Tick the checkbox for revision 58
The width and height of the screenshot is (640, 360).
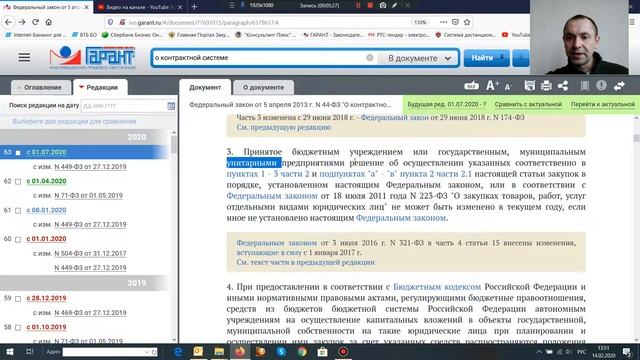[x=18, y=328]
